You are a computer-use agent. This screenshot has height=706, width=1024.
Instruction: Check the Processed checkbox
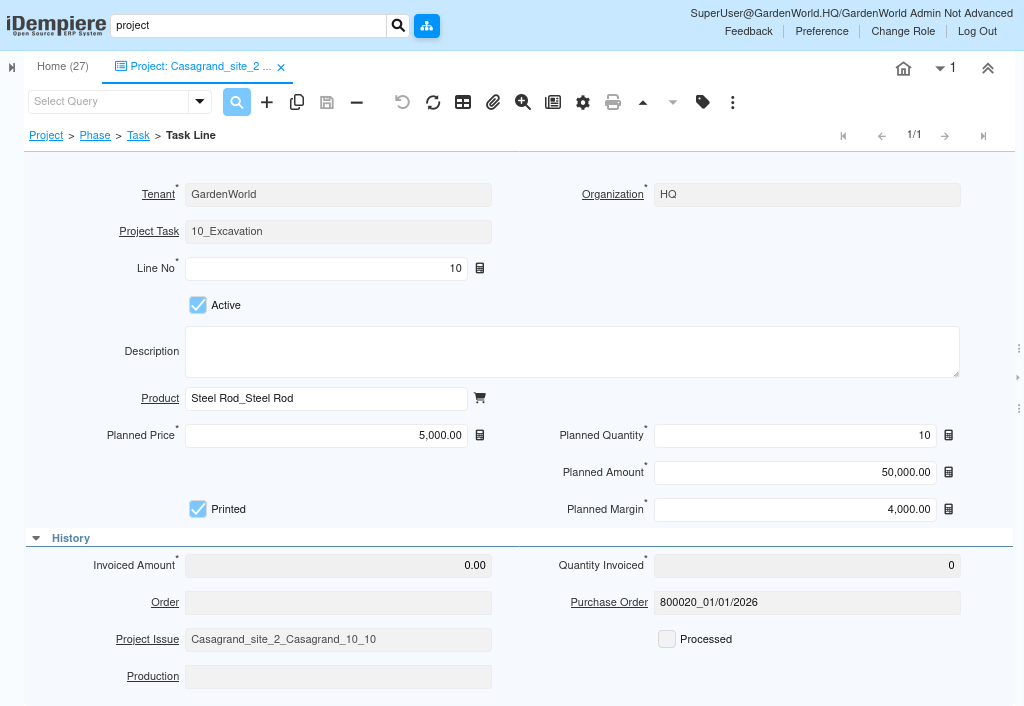[667, 639]
